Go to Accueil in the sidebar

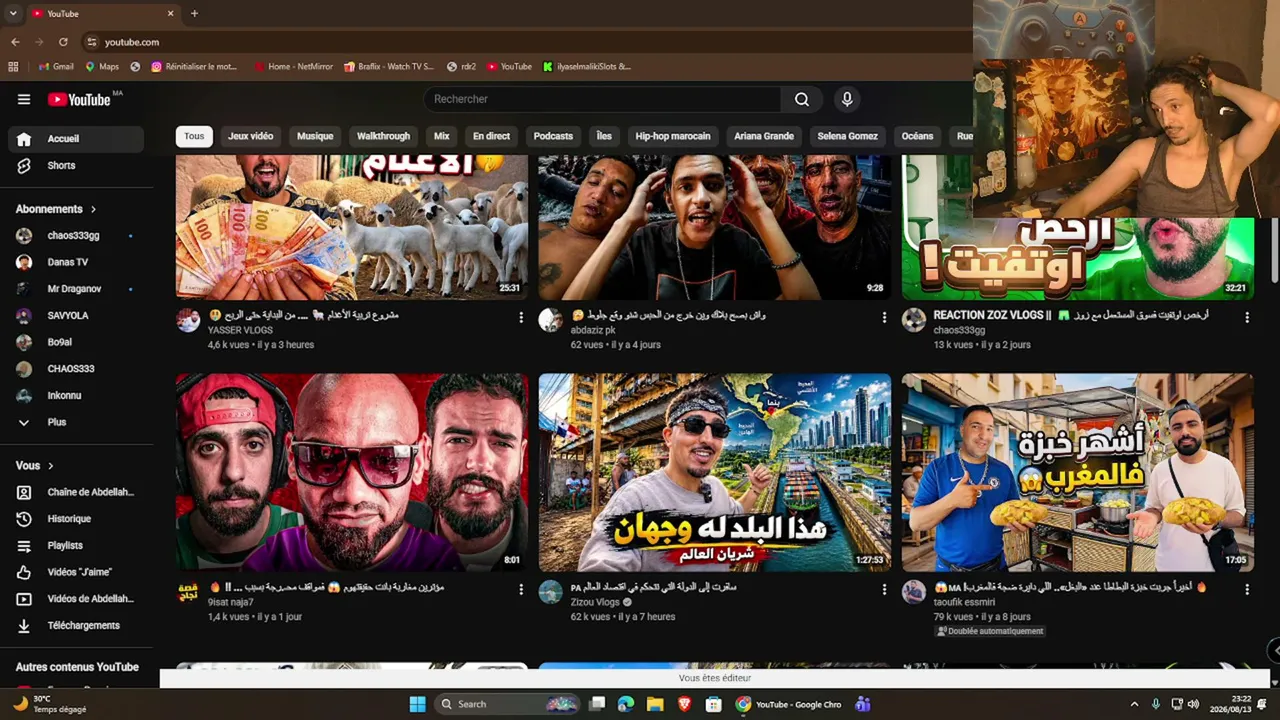(75, 139)
